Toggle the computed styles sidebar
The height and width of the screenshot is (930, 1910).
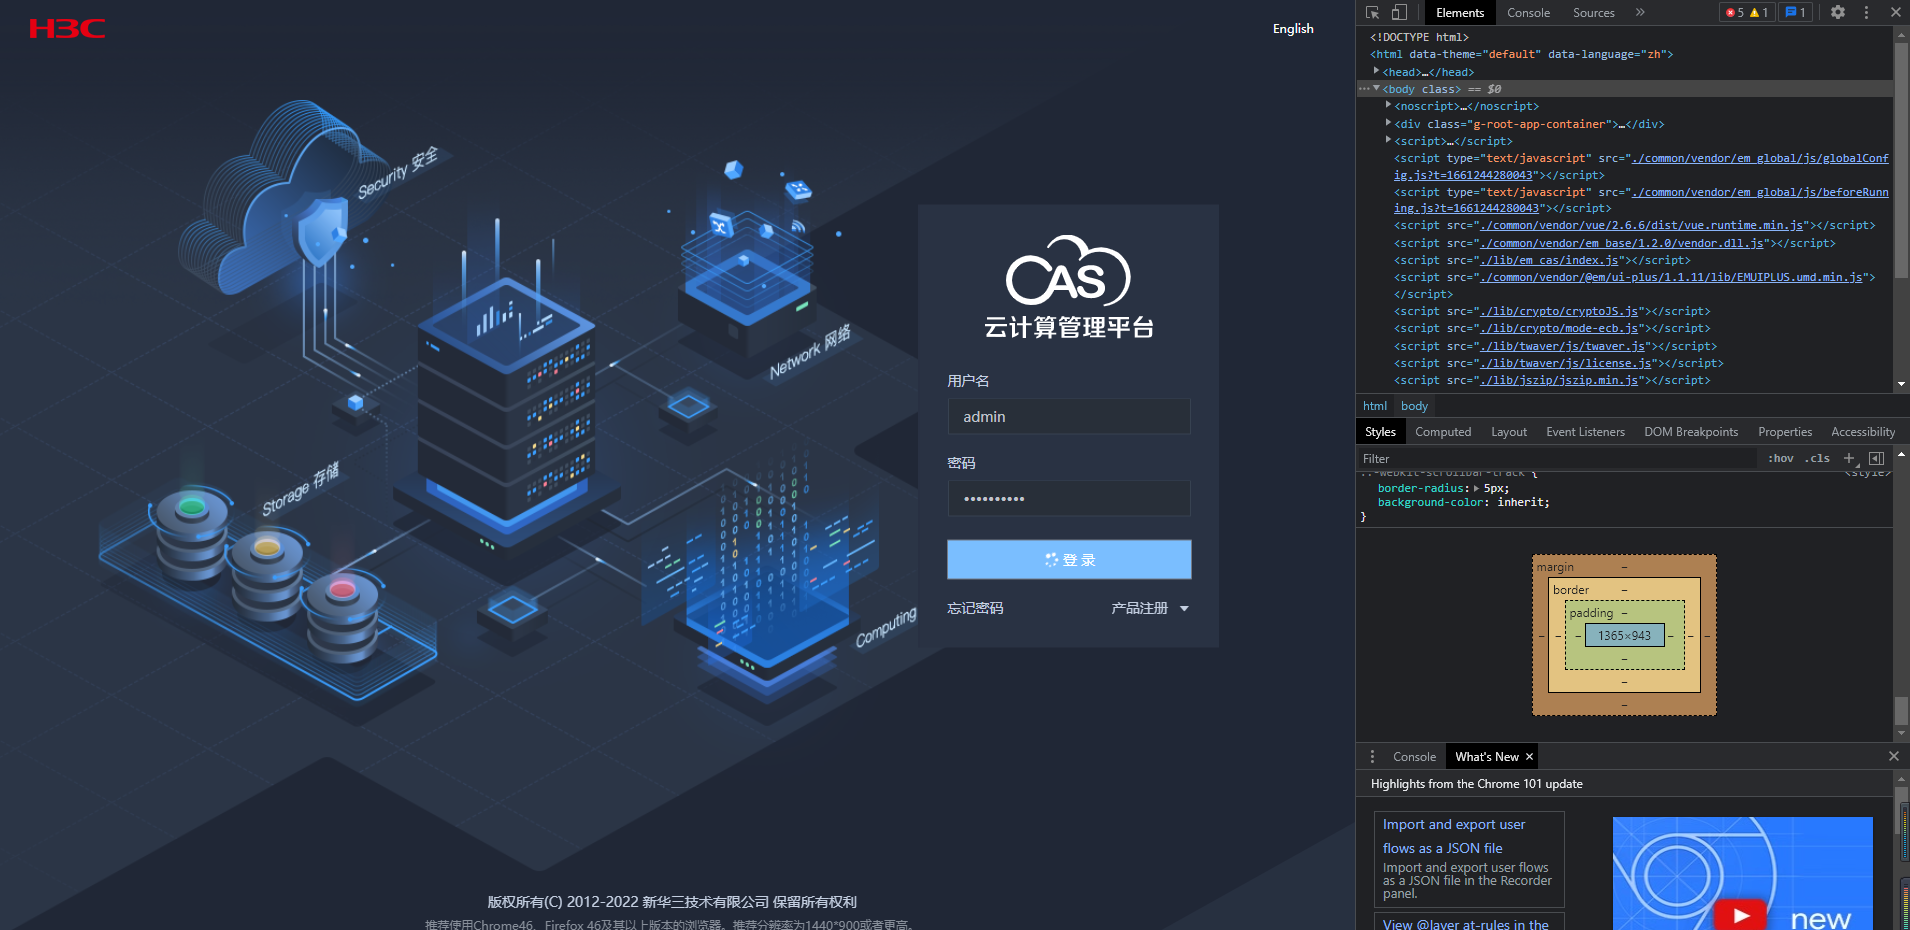pyautogui.click(x=1876, y=458)
